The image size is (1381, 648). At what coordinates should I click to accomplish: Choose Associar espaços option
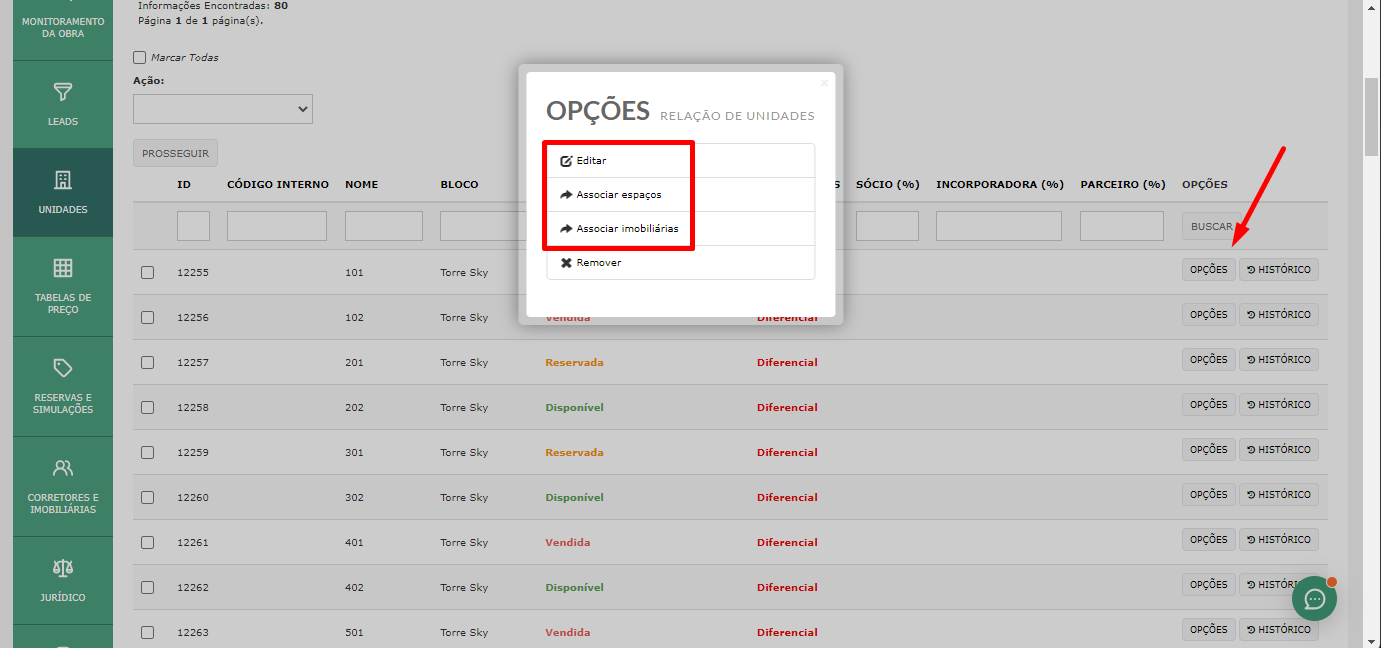pos(680,195)
